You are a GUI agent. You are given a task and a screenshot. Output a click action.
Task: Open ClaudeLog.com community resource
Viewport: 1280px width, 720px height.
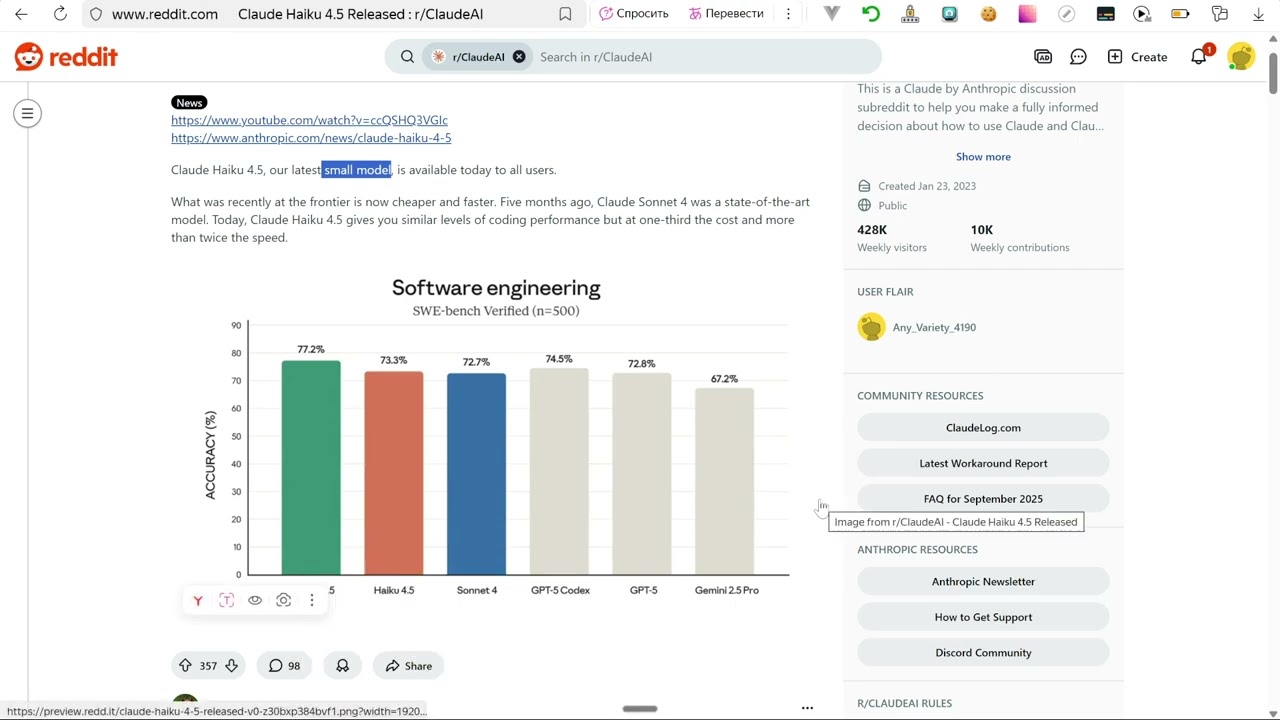pos(983,428)
